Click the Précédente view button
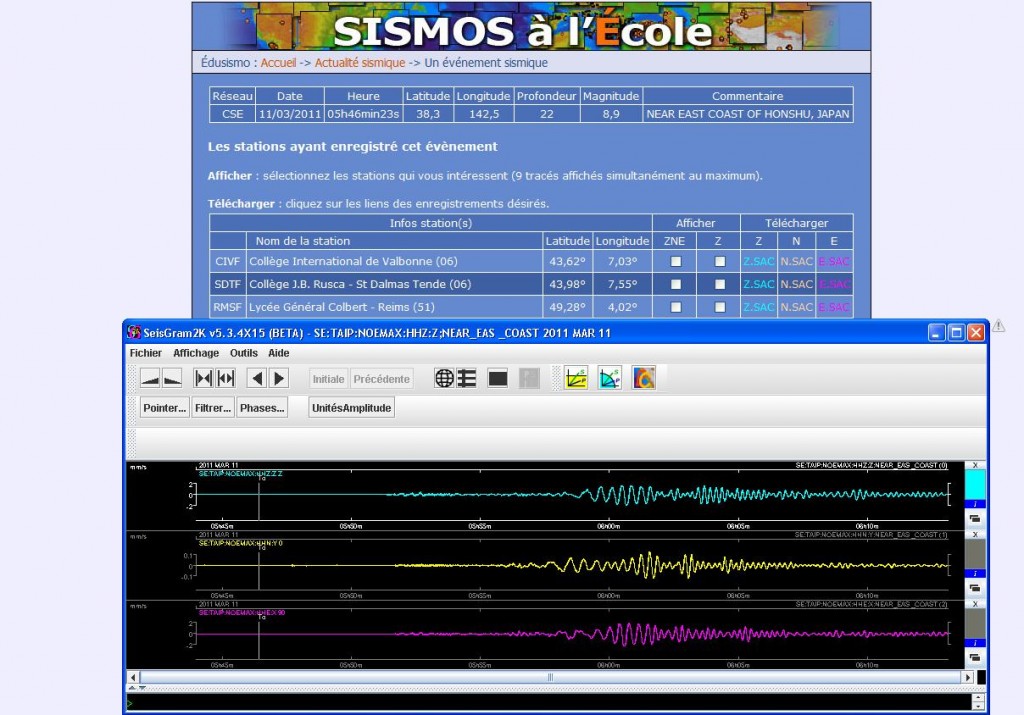The width and height of the screenshot is (1024, 715). (x=381, y=379)
